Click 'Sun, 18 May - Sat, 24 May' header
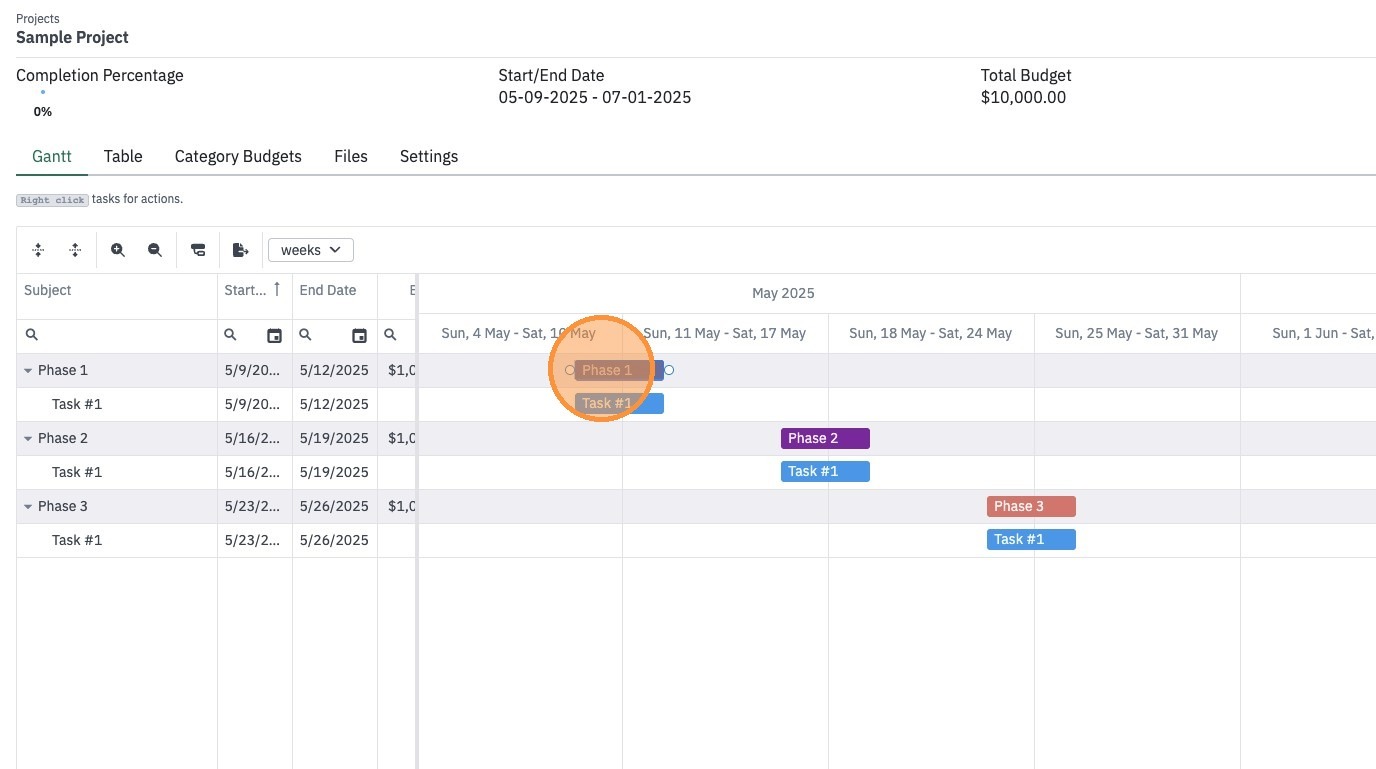The height and width of the screenshot is (769, 1376). tap(931, 333)
